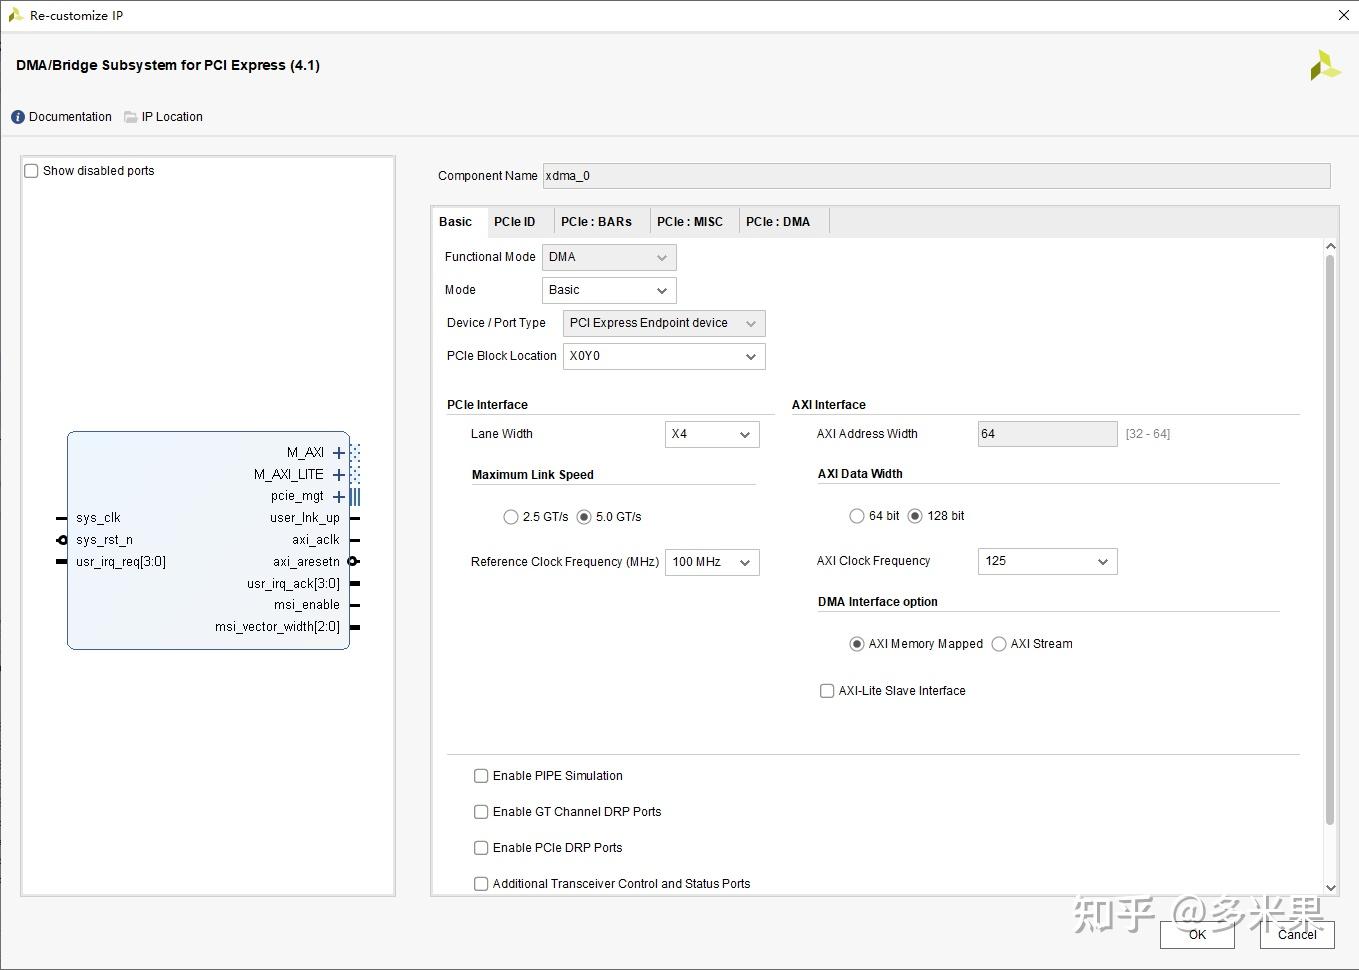Click the OK button

(1197, 935)
